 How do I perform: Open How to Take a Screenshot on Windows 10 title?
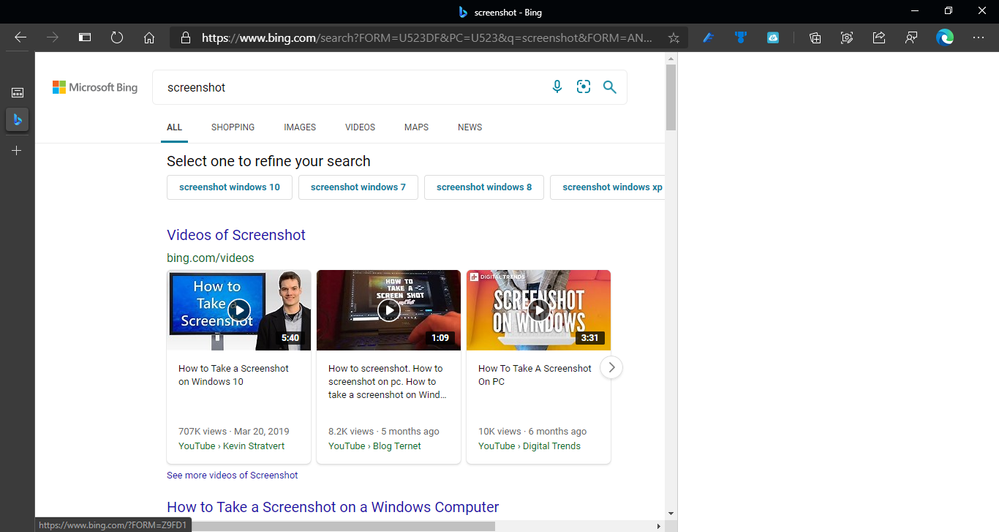coord(233,375)
